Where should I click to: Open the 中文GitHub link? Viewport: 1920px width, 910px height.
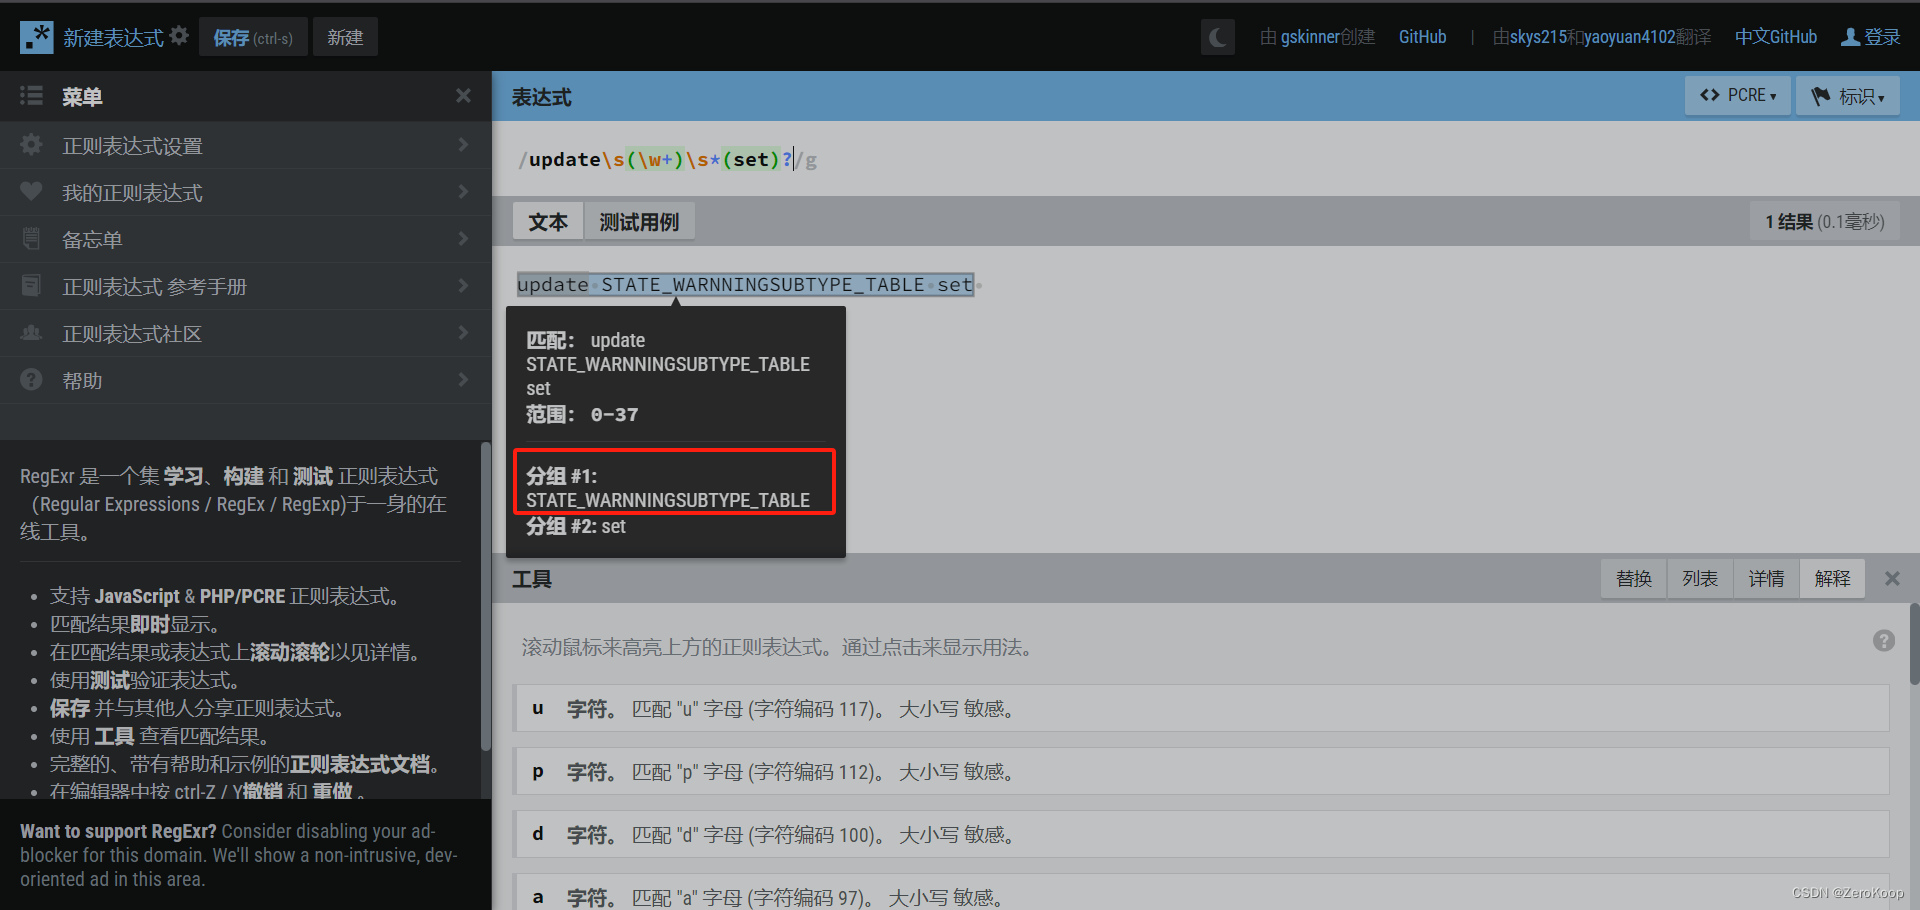1776,37
